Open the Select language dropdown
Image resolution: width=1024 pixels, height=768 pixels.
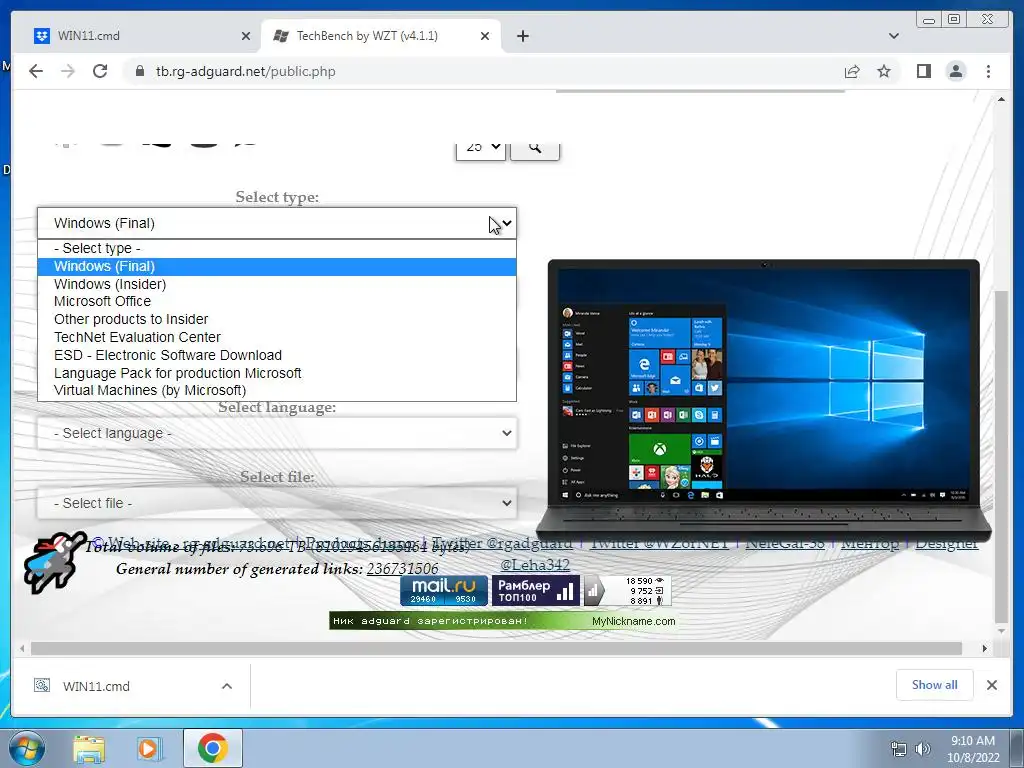277,433
